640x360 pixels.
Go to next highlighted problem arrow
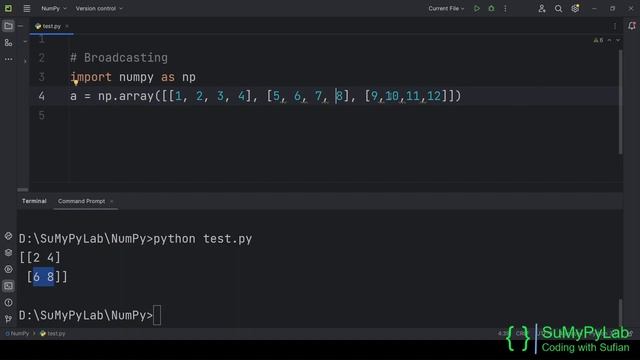pyautogui.click(x=618, y=40)
